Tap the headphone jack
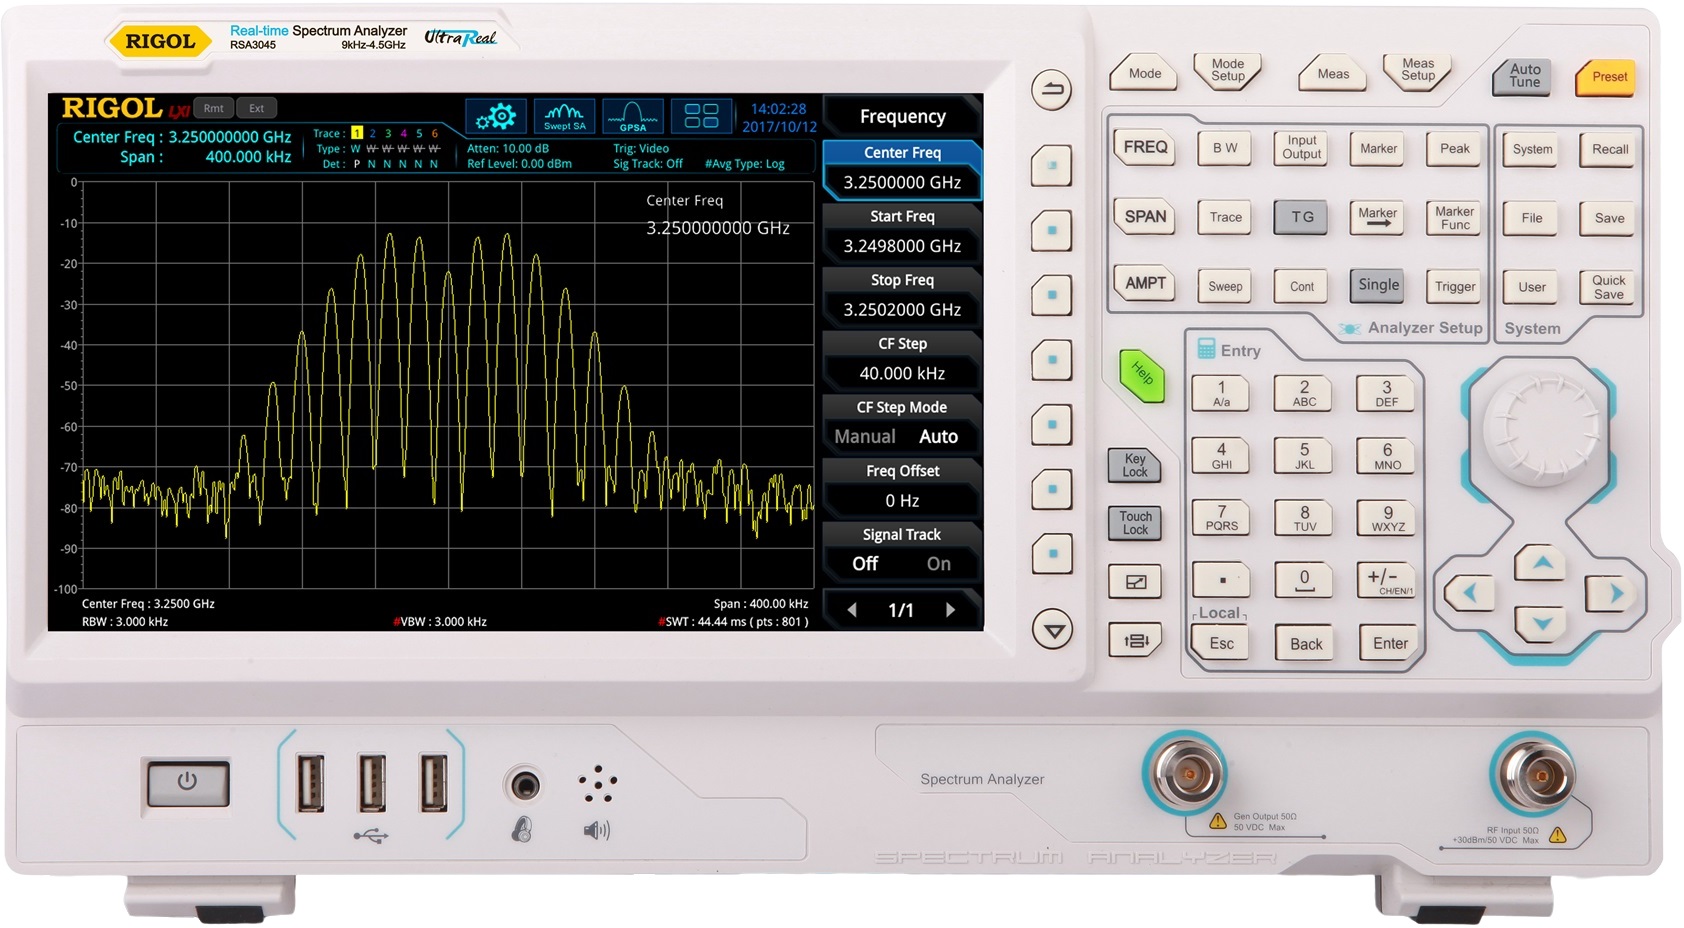The image size is (1684, 928). tap(523, 786)
